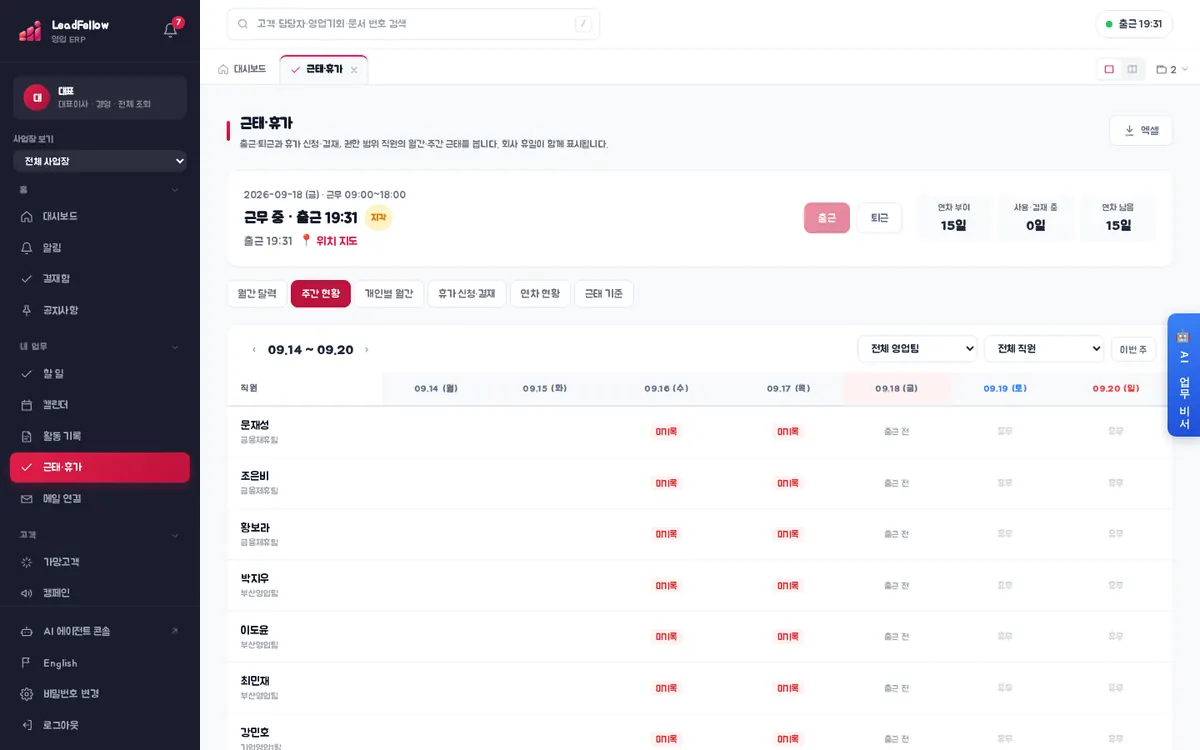
Task: Switch to split-pane layout view
Action: (1132, 69)
